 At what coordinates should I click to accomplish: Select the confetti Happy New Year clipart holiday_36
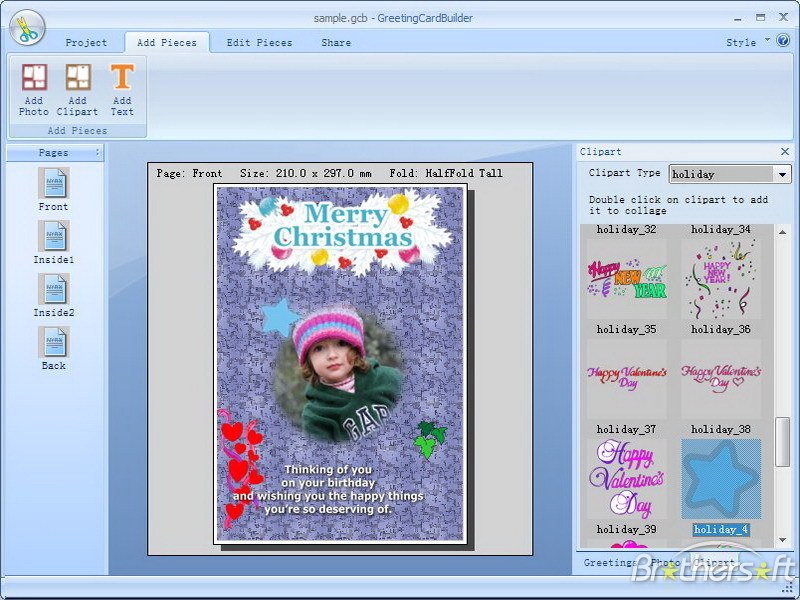point(720,279)
